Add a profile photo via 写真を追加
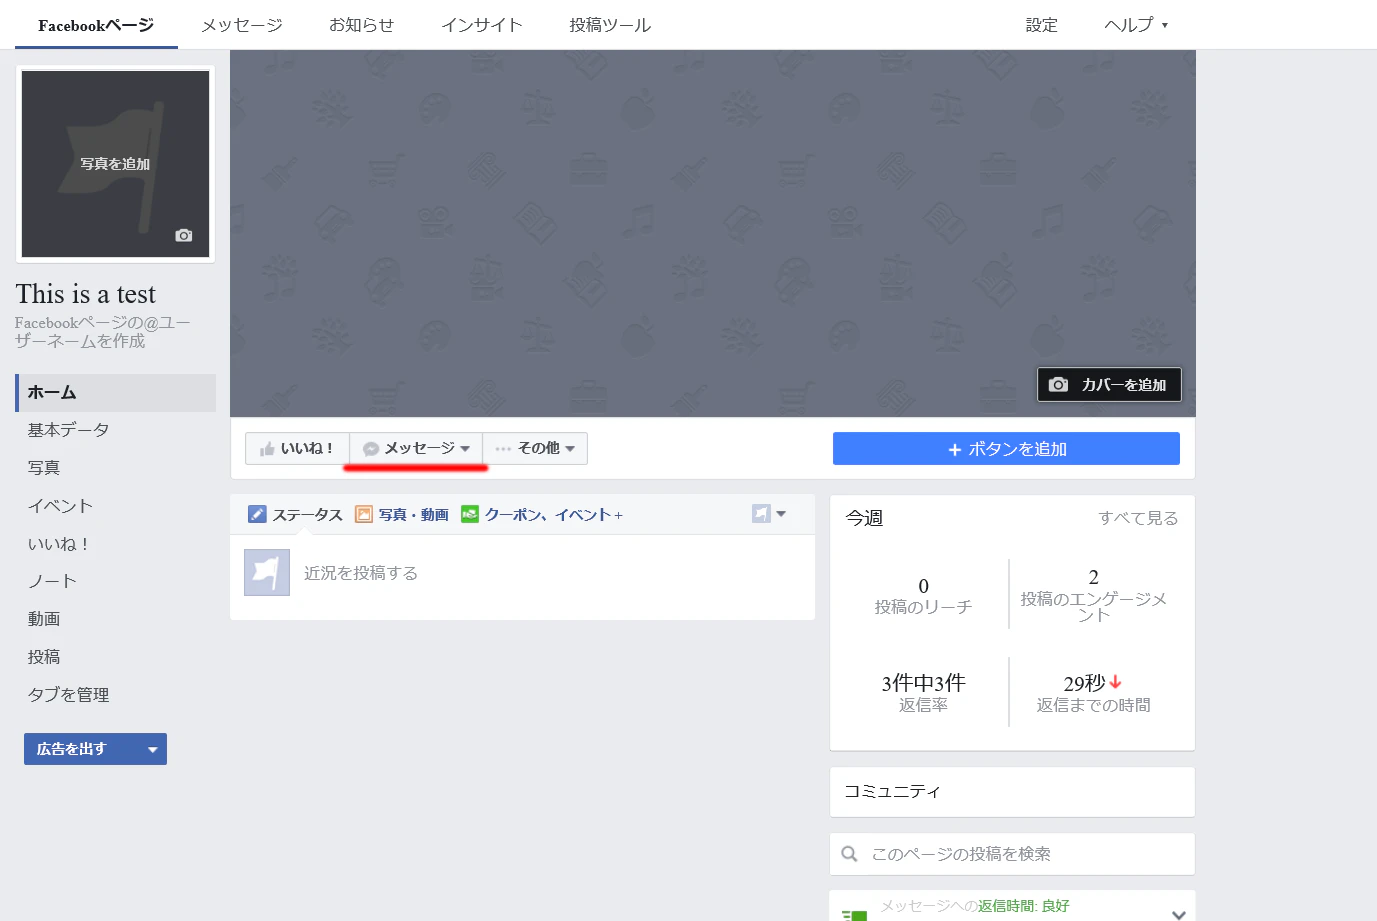1377x921 pixels. pos(116,164)
